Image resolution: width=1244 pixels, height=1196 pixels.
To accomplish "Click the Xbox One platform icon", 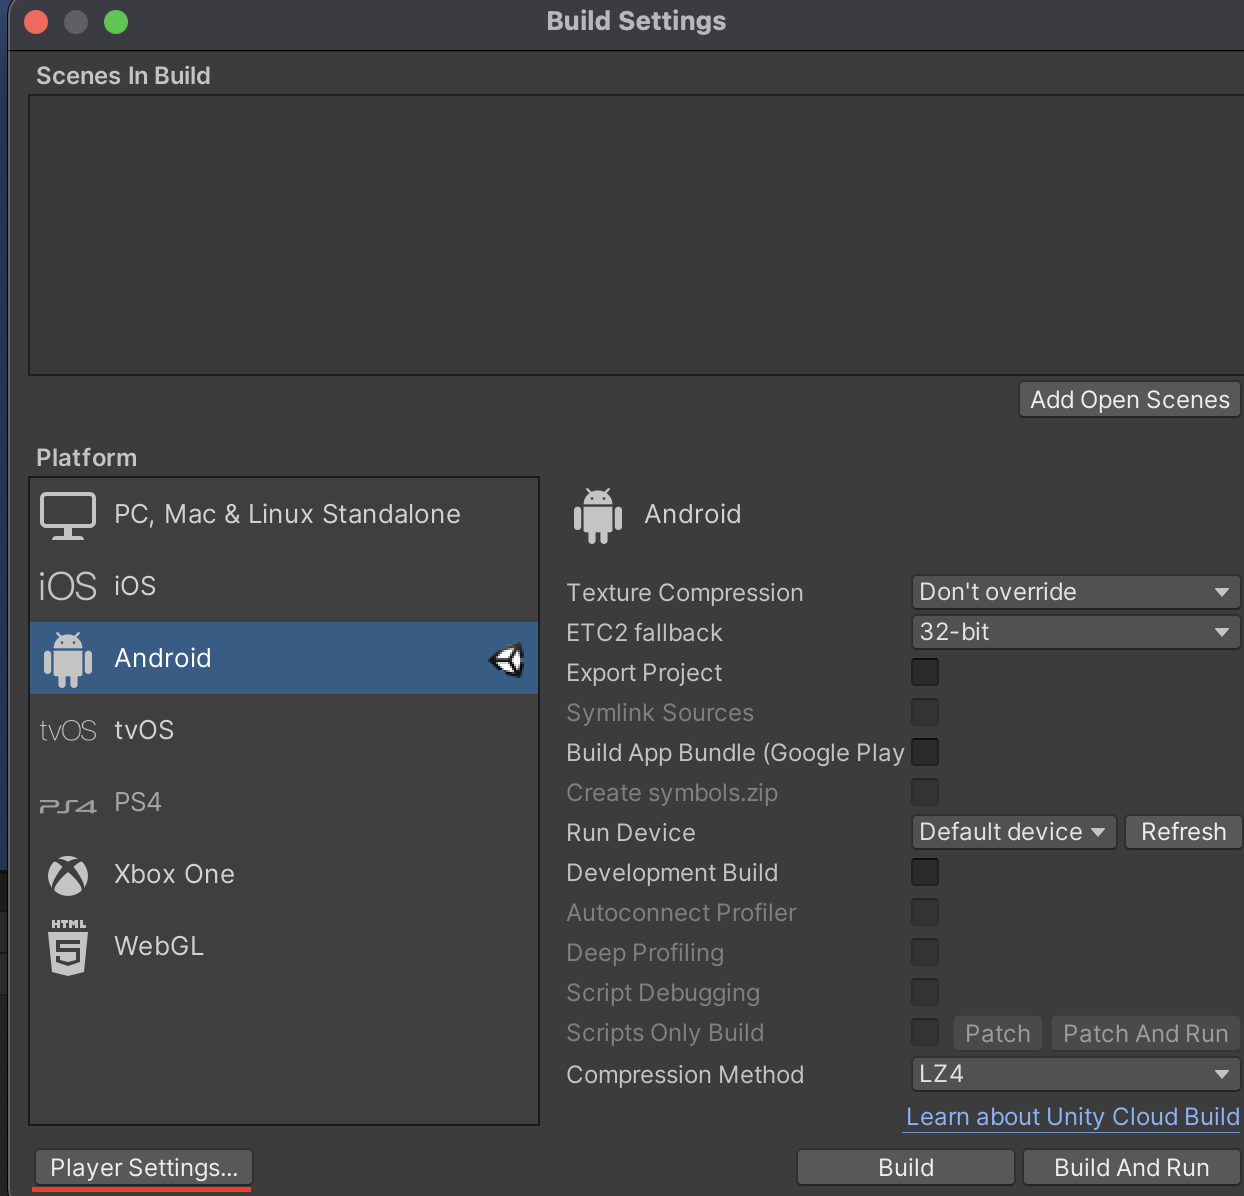I will pos(67,875).
